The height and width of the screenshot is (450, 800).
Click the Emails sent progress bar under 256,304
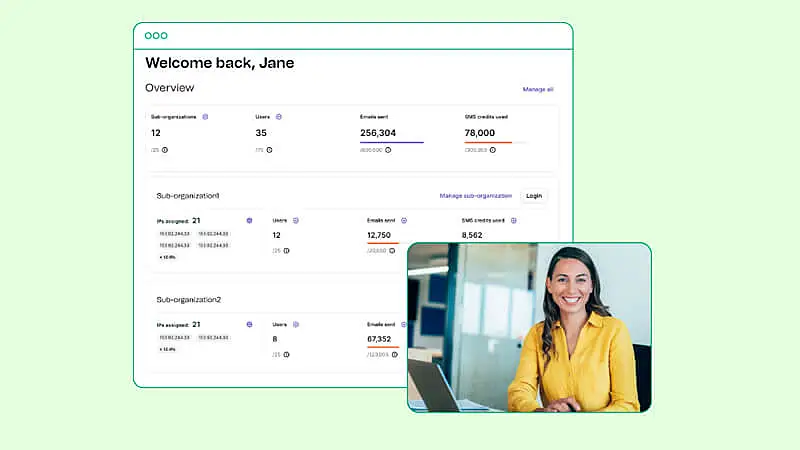391,142
